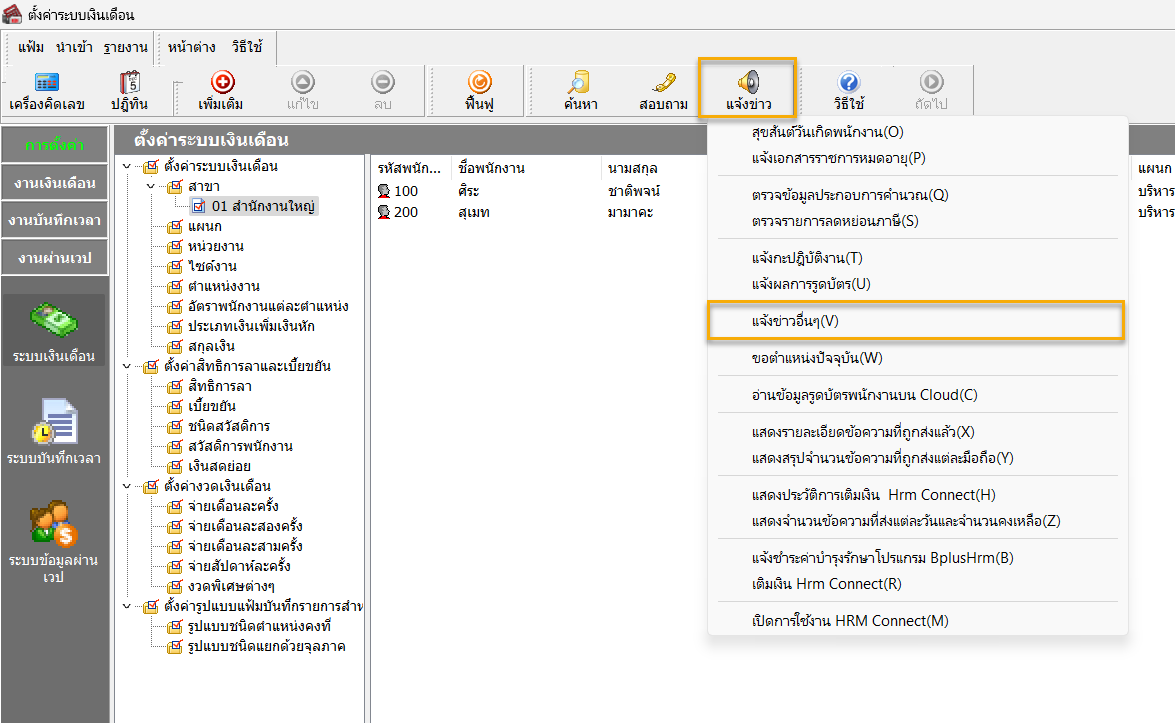
Task: Click the สอบถาม telephone inquiry icon
Action: pos(663,90)
